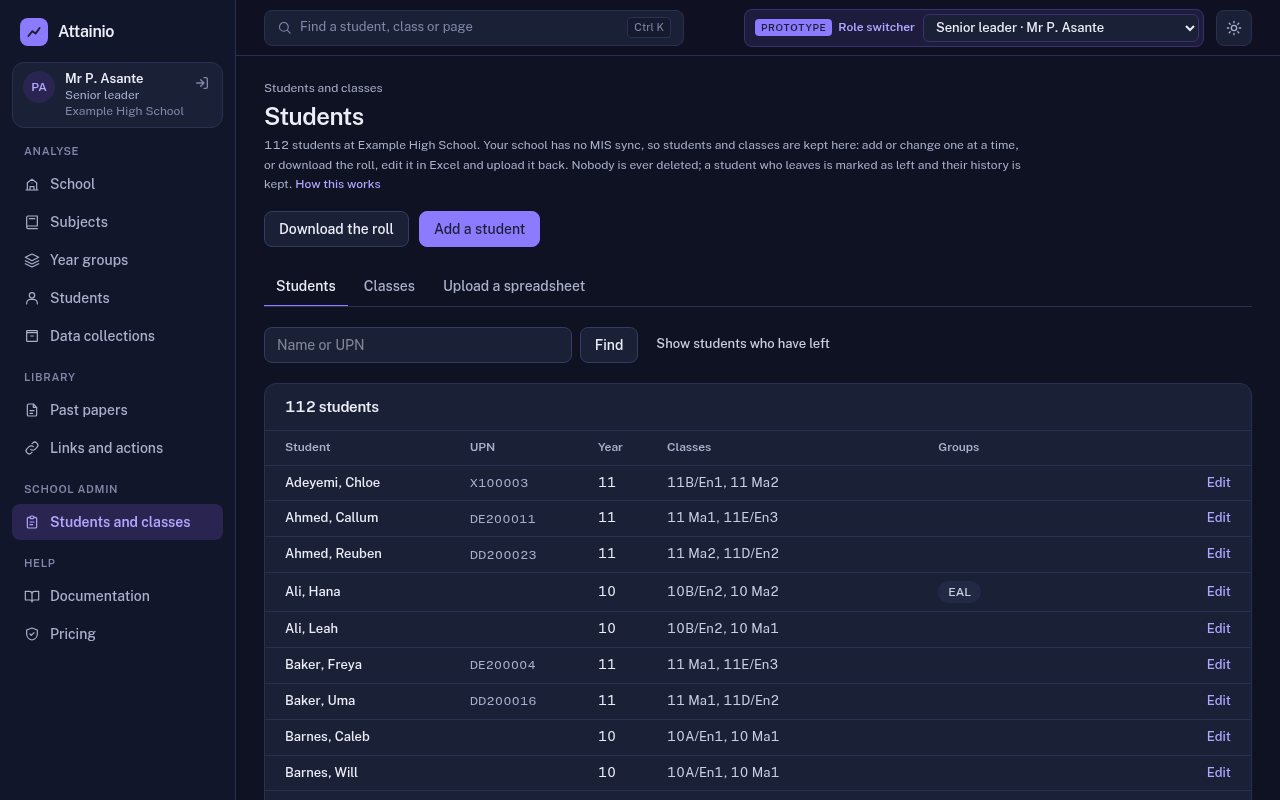Open Subjects via its book icon
1280x800 pixels.
click(32, 222)
